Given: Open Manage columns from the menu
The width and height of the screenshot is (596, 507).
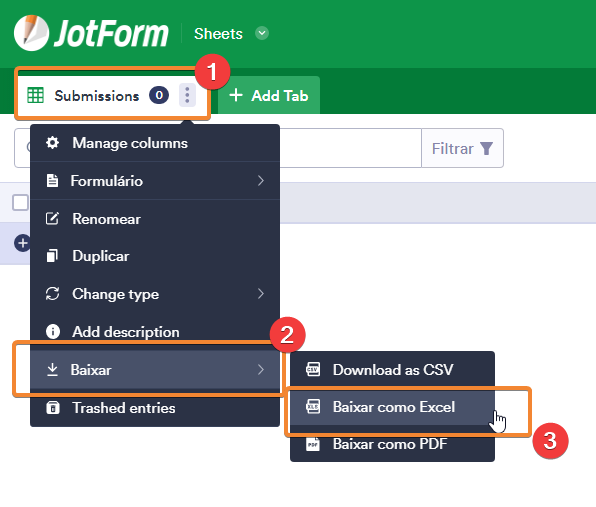Looking at the screenshot, I should (155, 143).
